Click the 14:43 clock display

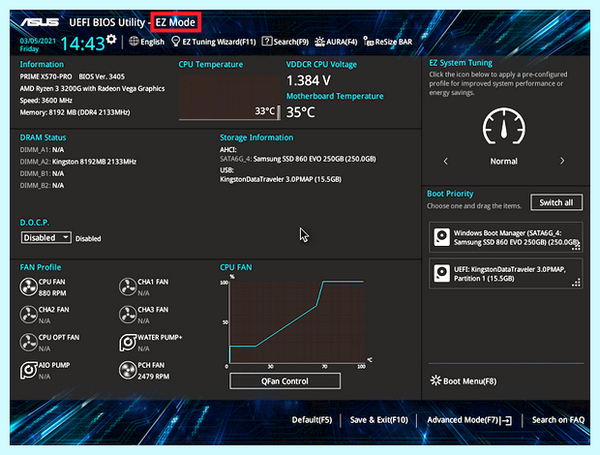pos(83,43)
